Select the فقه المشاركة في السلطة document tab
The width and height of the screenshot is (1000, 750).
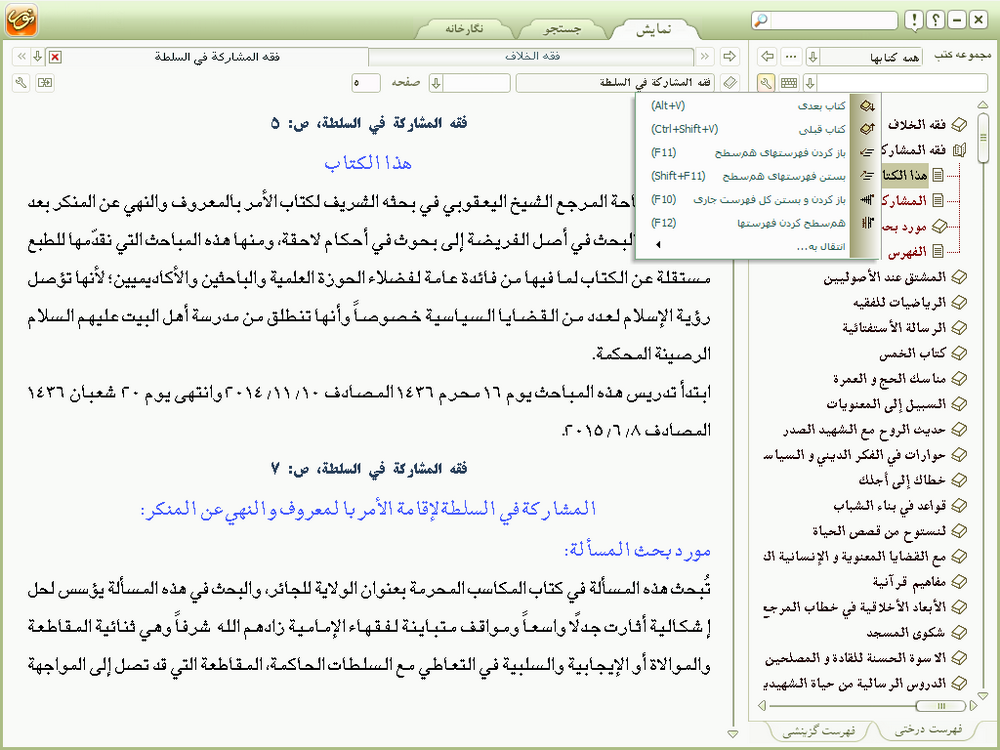pos(217,56)
